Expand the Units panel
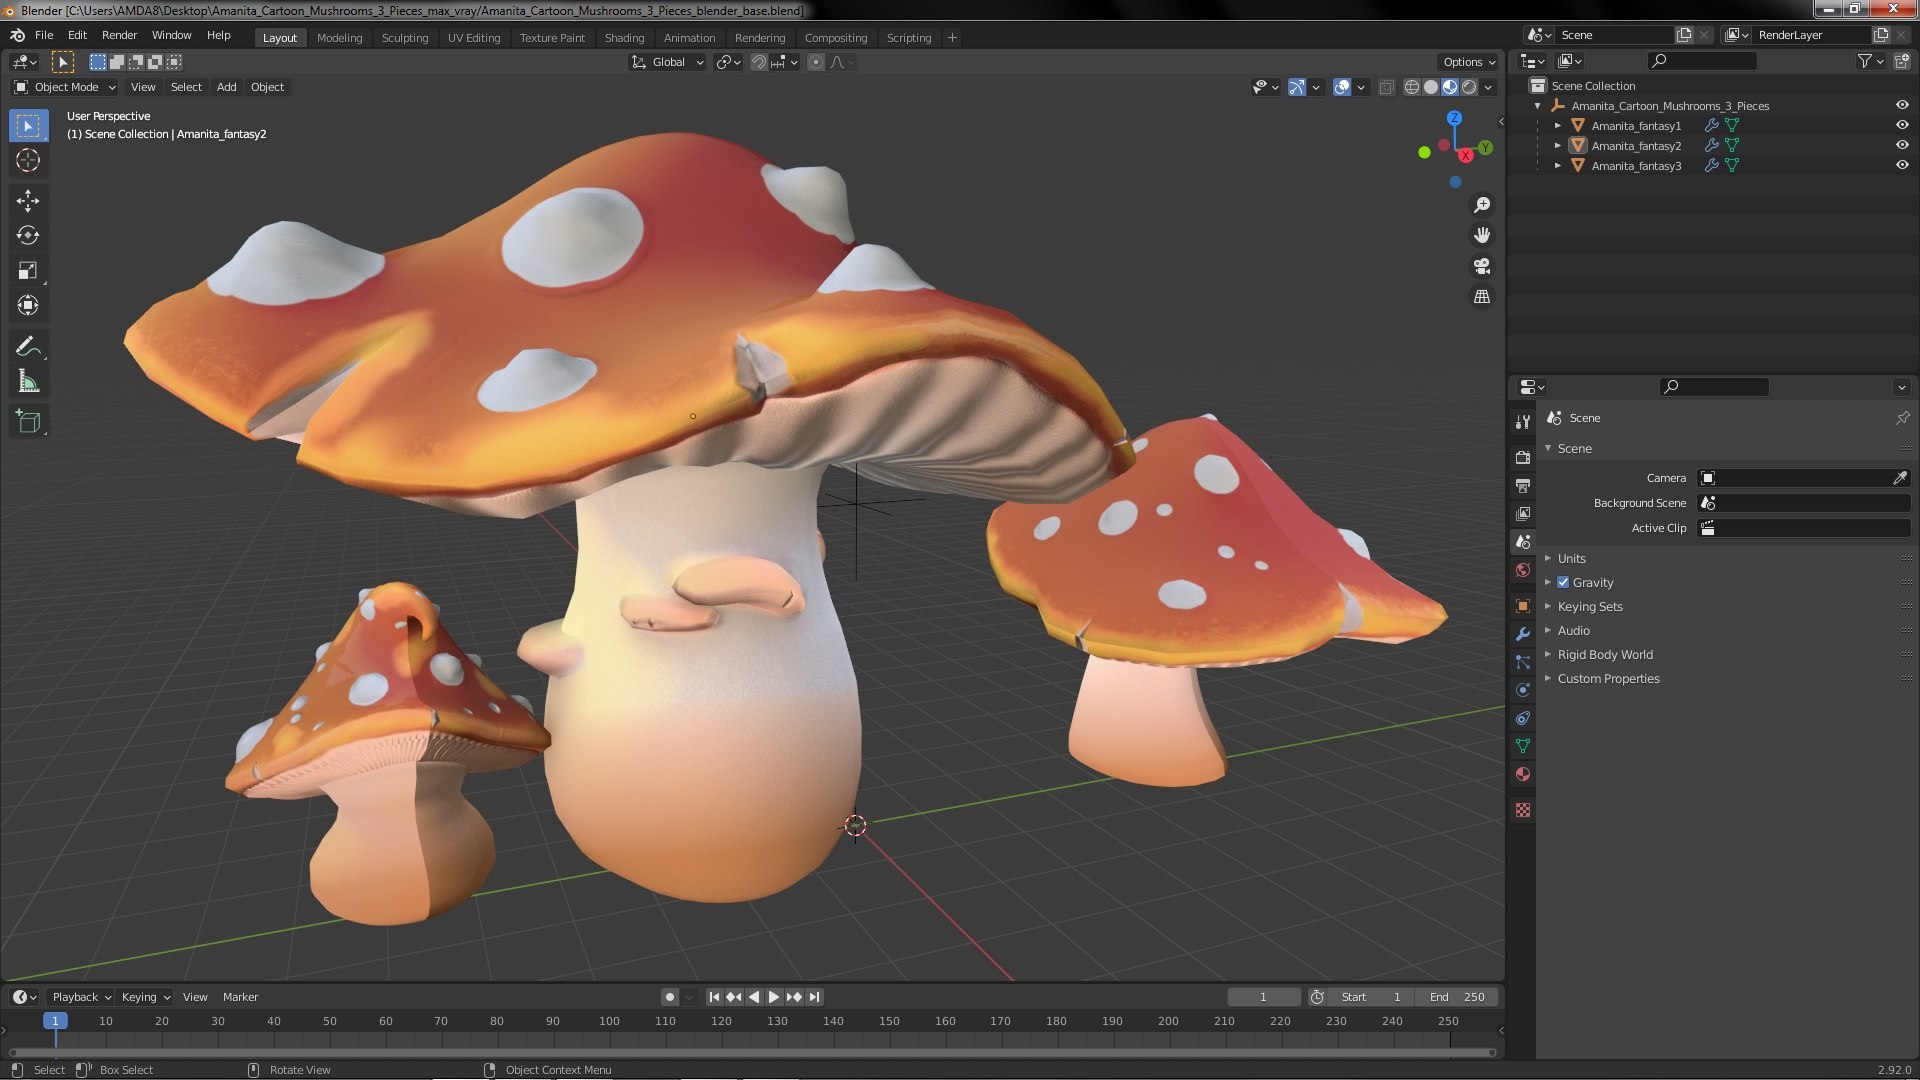Viewport: 1920px width, 1080px height. pos(1572,558)
